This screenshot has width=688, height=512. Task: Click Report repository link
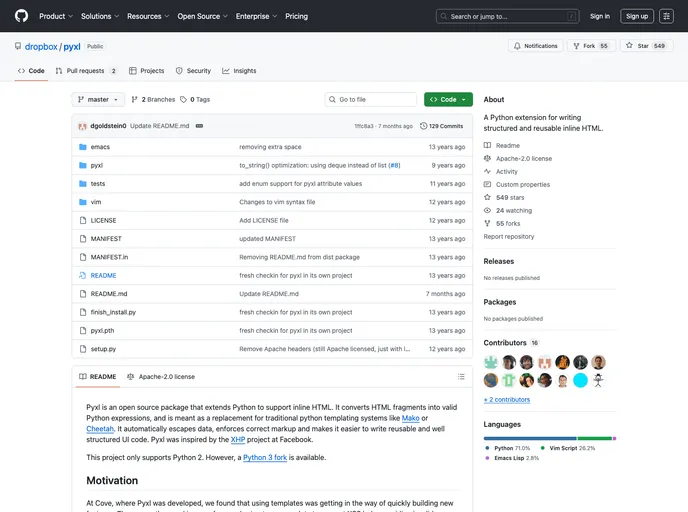pos(509,237)
